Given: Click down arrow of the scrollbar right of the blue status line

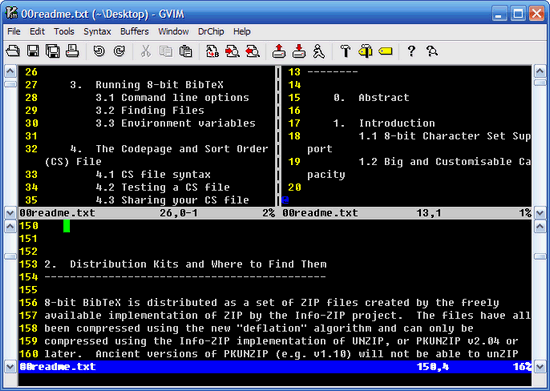Looking at the screenshot, I should point(540,367).
